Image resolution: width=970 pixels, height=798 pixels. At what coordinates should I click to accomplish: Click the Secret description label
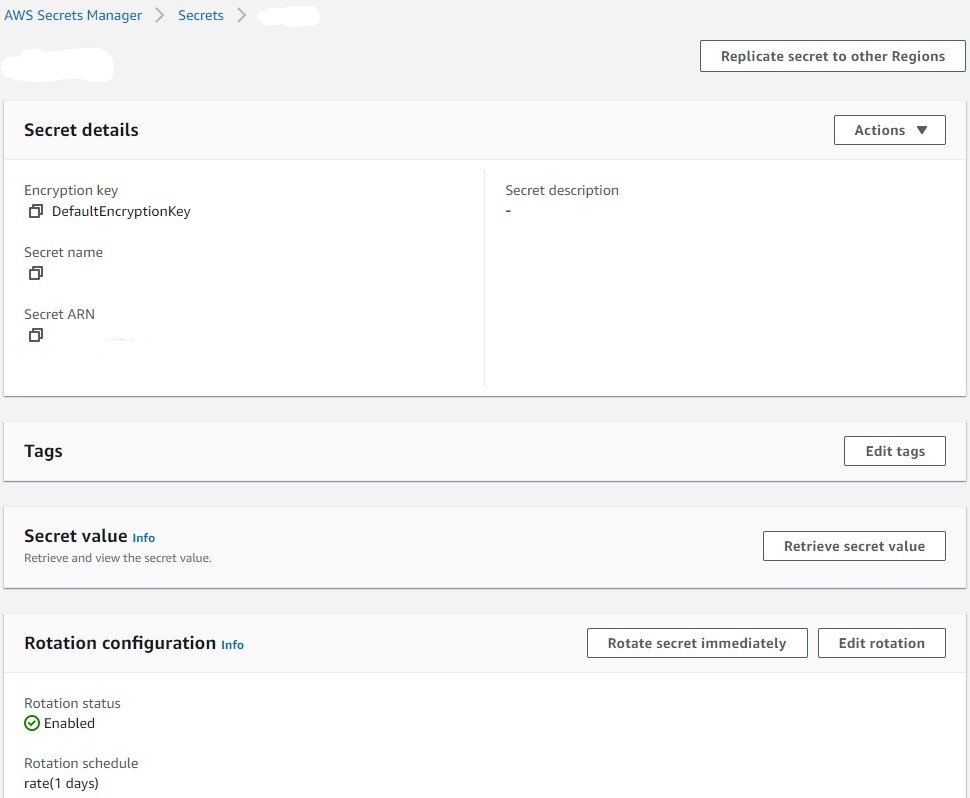pos(562,191)
